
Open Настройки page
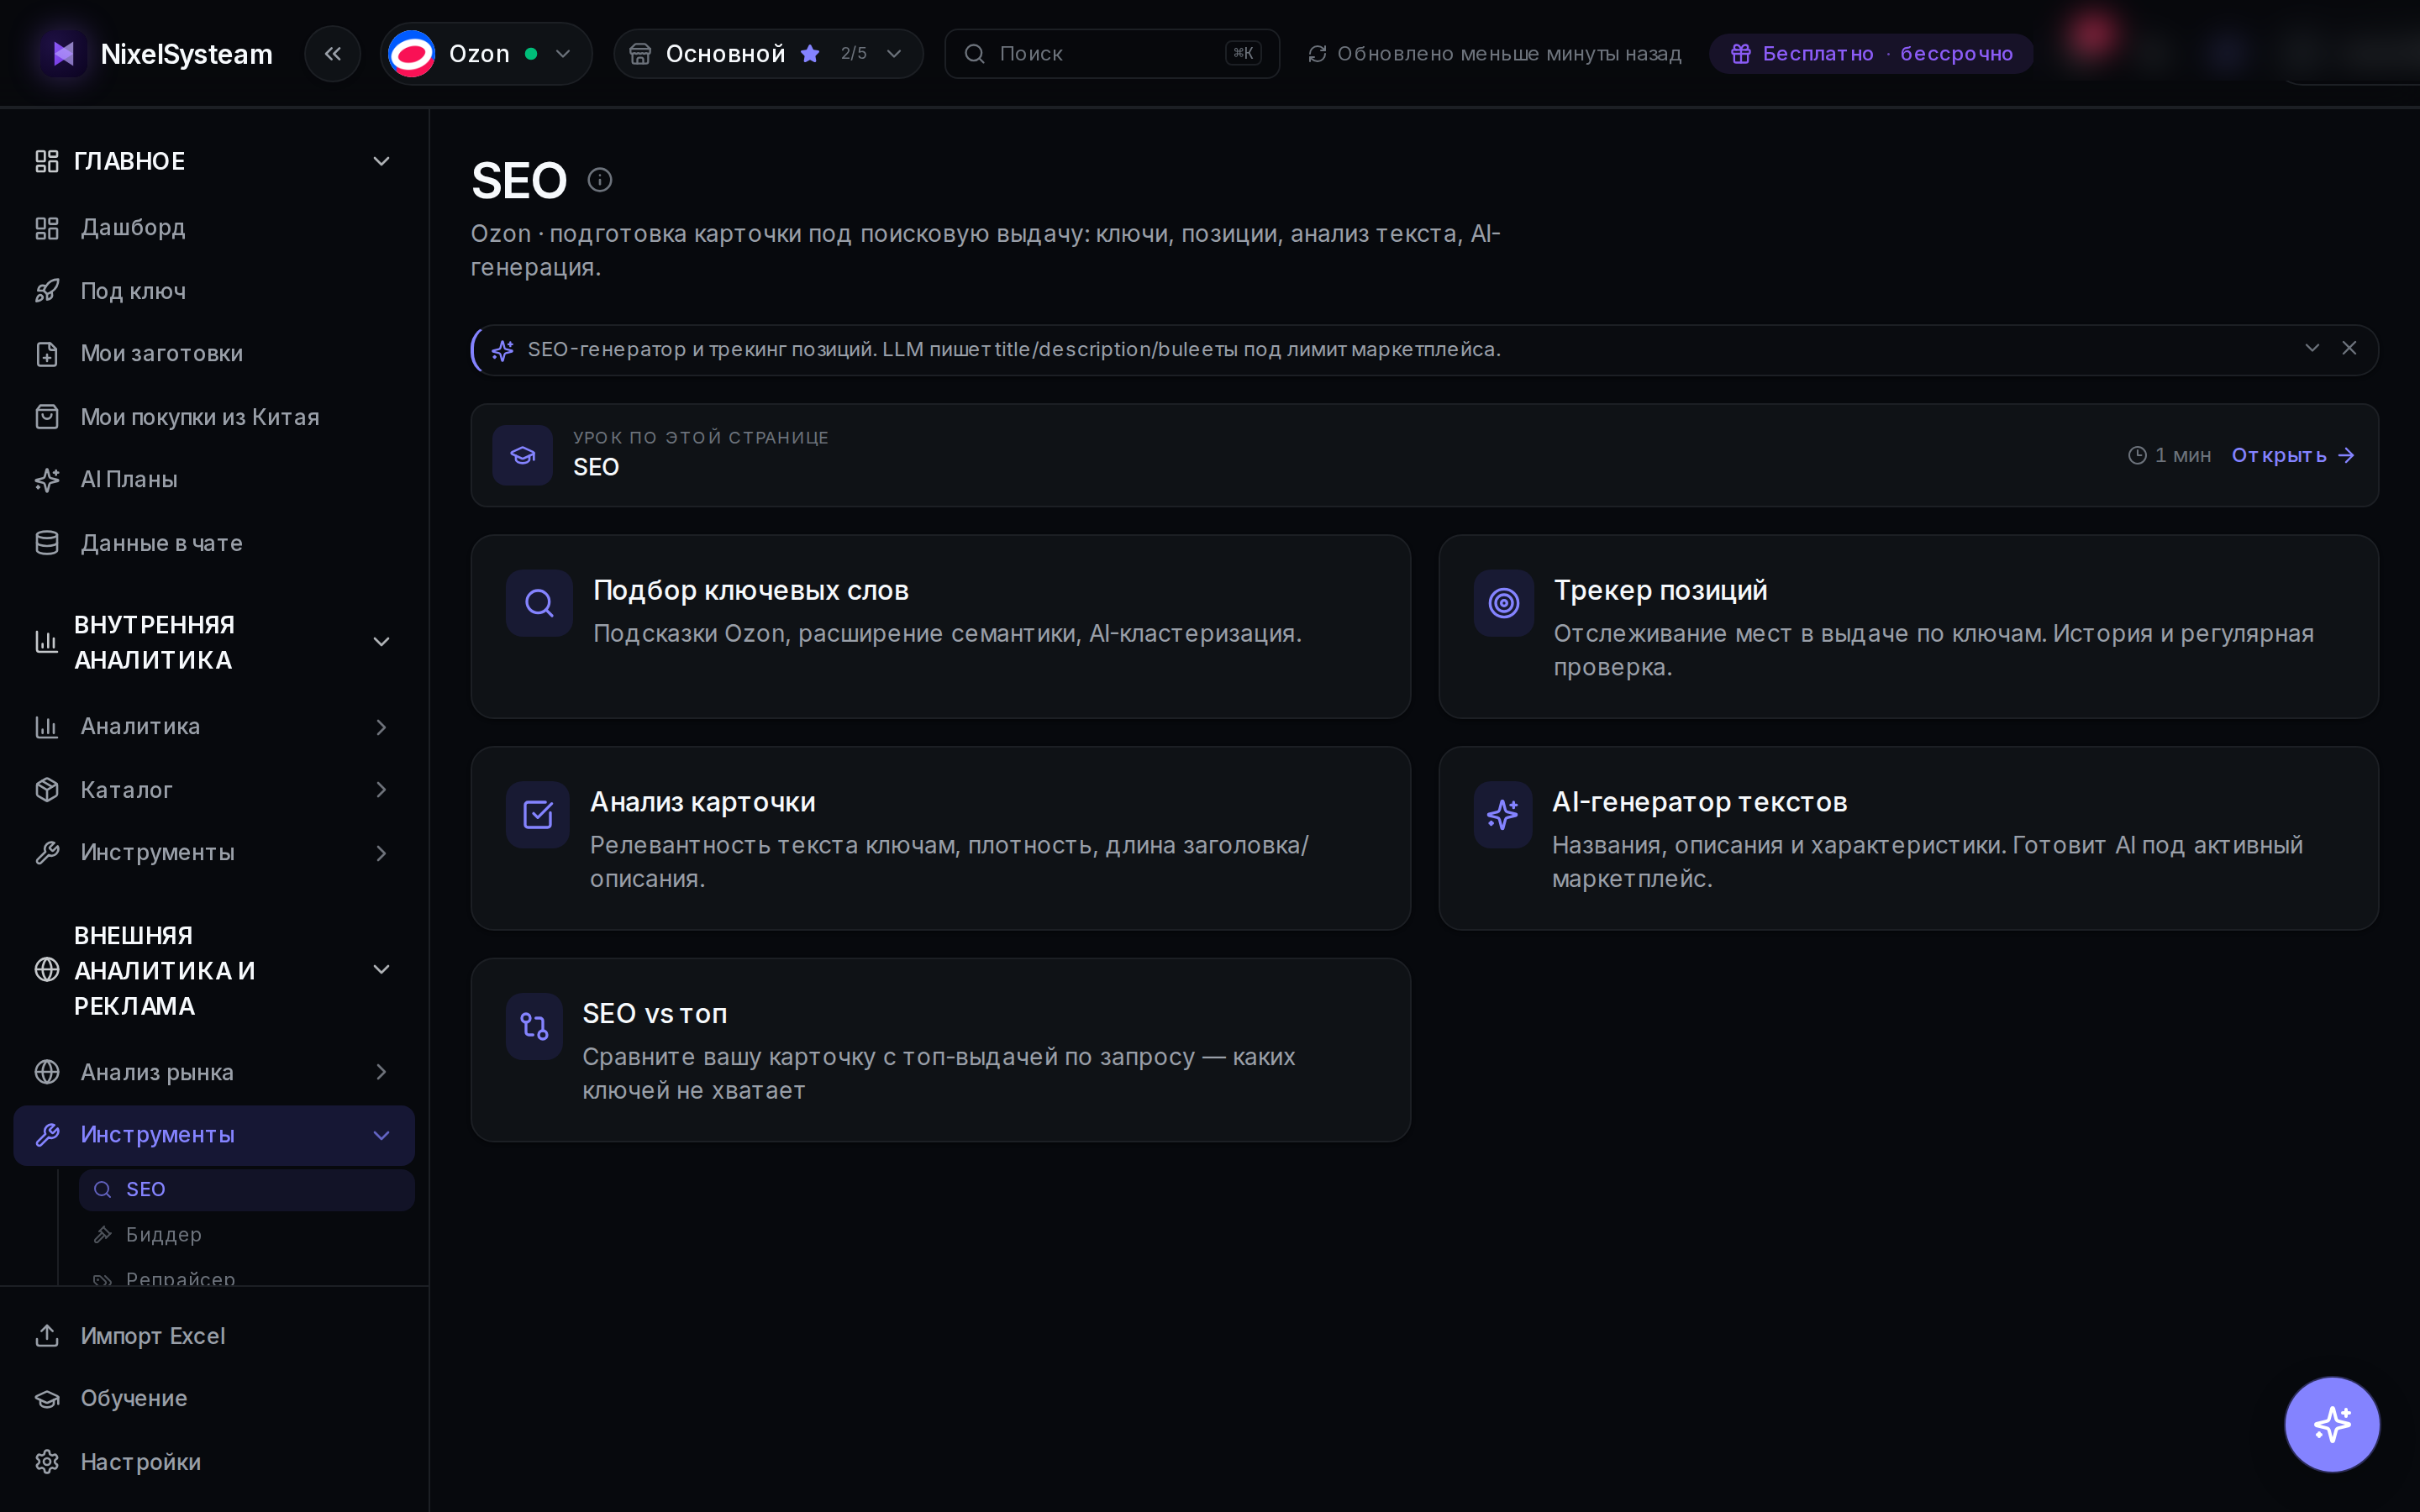click(214, 1462)
